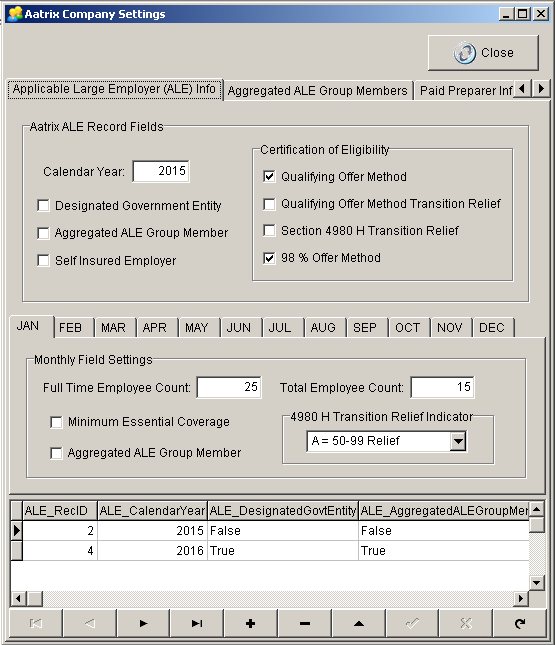Select the DEC month tab
This screenshot has width=555, height=645.
pyautogui.click(x=492, y=328)
